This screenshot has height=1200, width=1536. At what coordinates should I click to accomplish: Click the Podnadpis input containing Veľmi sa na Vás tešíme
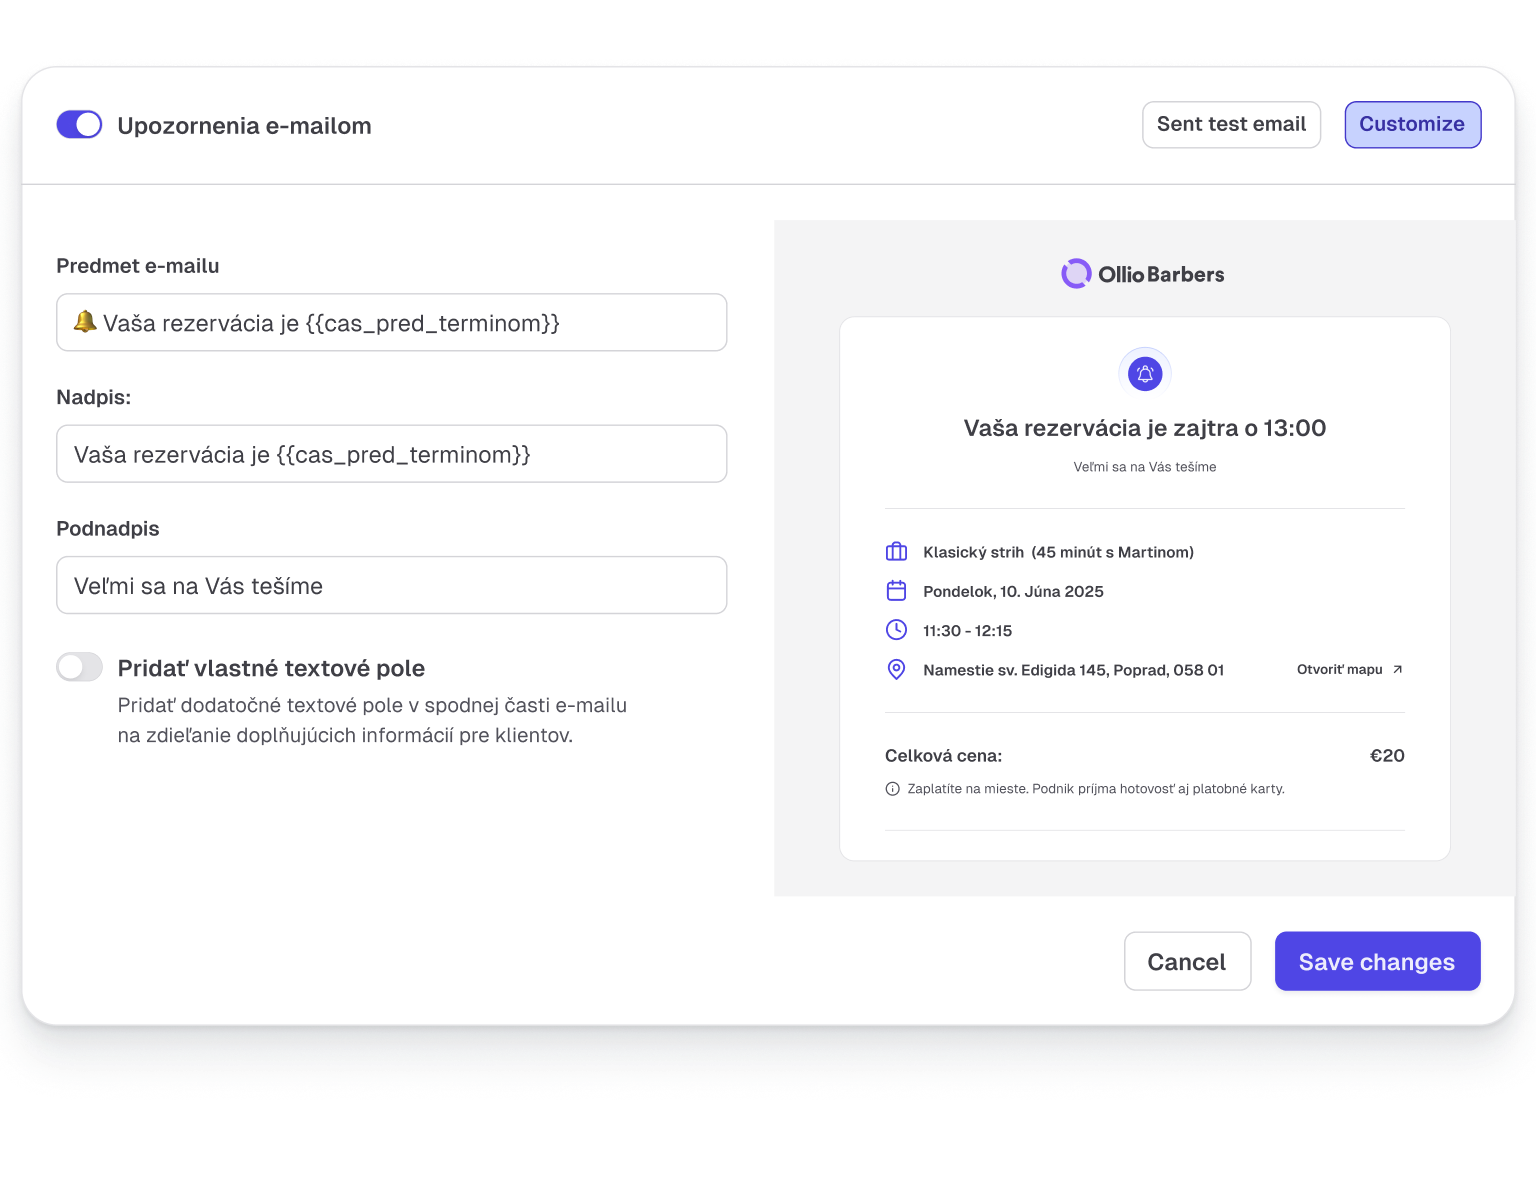391,585
